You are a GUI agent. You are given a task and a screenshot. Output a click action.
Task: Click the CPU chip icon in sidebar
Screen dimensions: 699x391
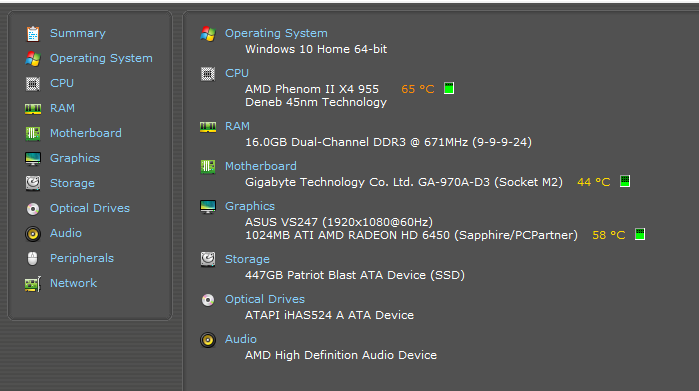click(x=33, y=83)
